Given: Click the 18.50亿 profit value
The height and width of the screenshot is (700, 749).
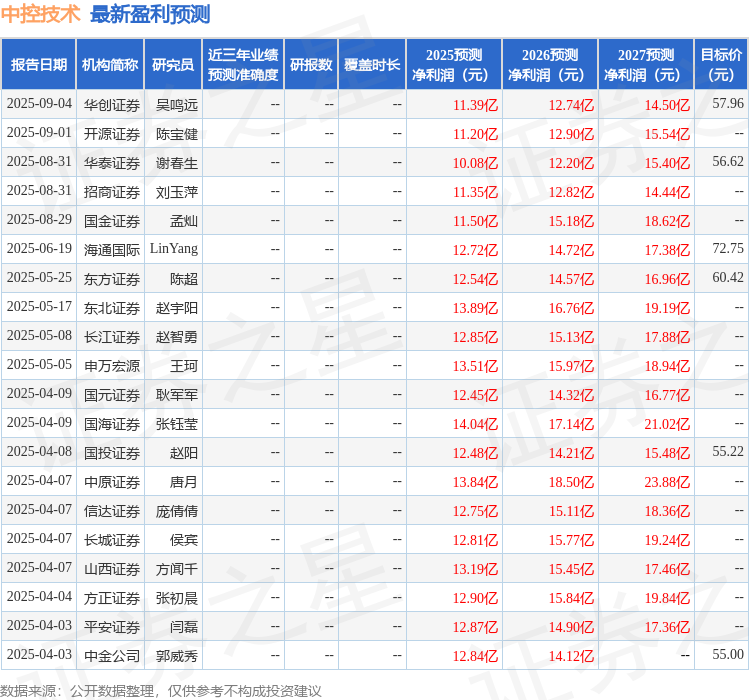Looking at the screenshot, I should coord(571,482).
